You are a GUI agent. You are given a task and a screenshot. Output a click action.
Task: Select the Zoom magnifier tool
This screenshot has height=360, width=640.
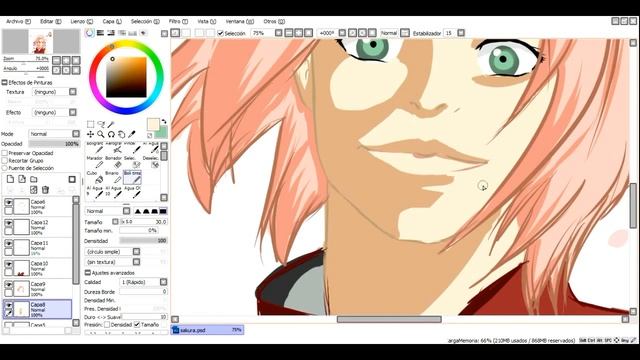click(101, 134)
